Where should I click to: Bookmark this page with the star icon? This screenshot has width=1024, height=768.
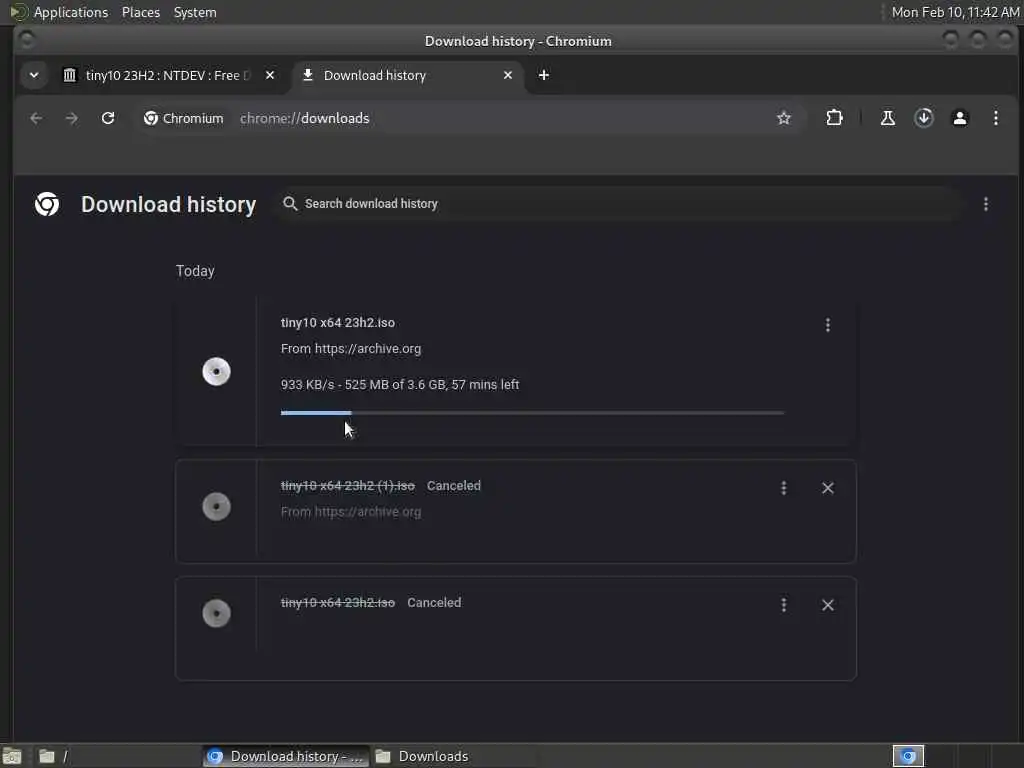tap(784, 118)
